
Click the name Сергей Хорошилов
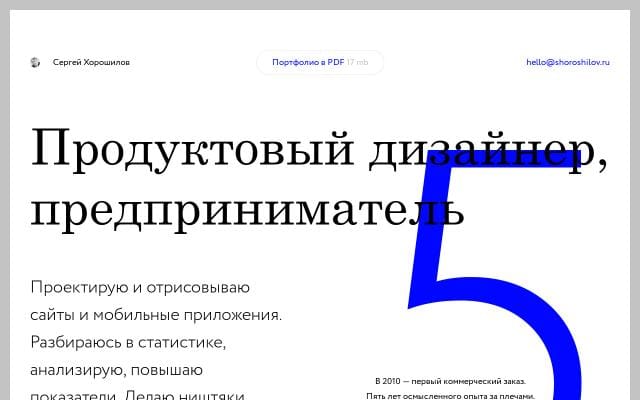(x=91, y=62)
